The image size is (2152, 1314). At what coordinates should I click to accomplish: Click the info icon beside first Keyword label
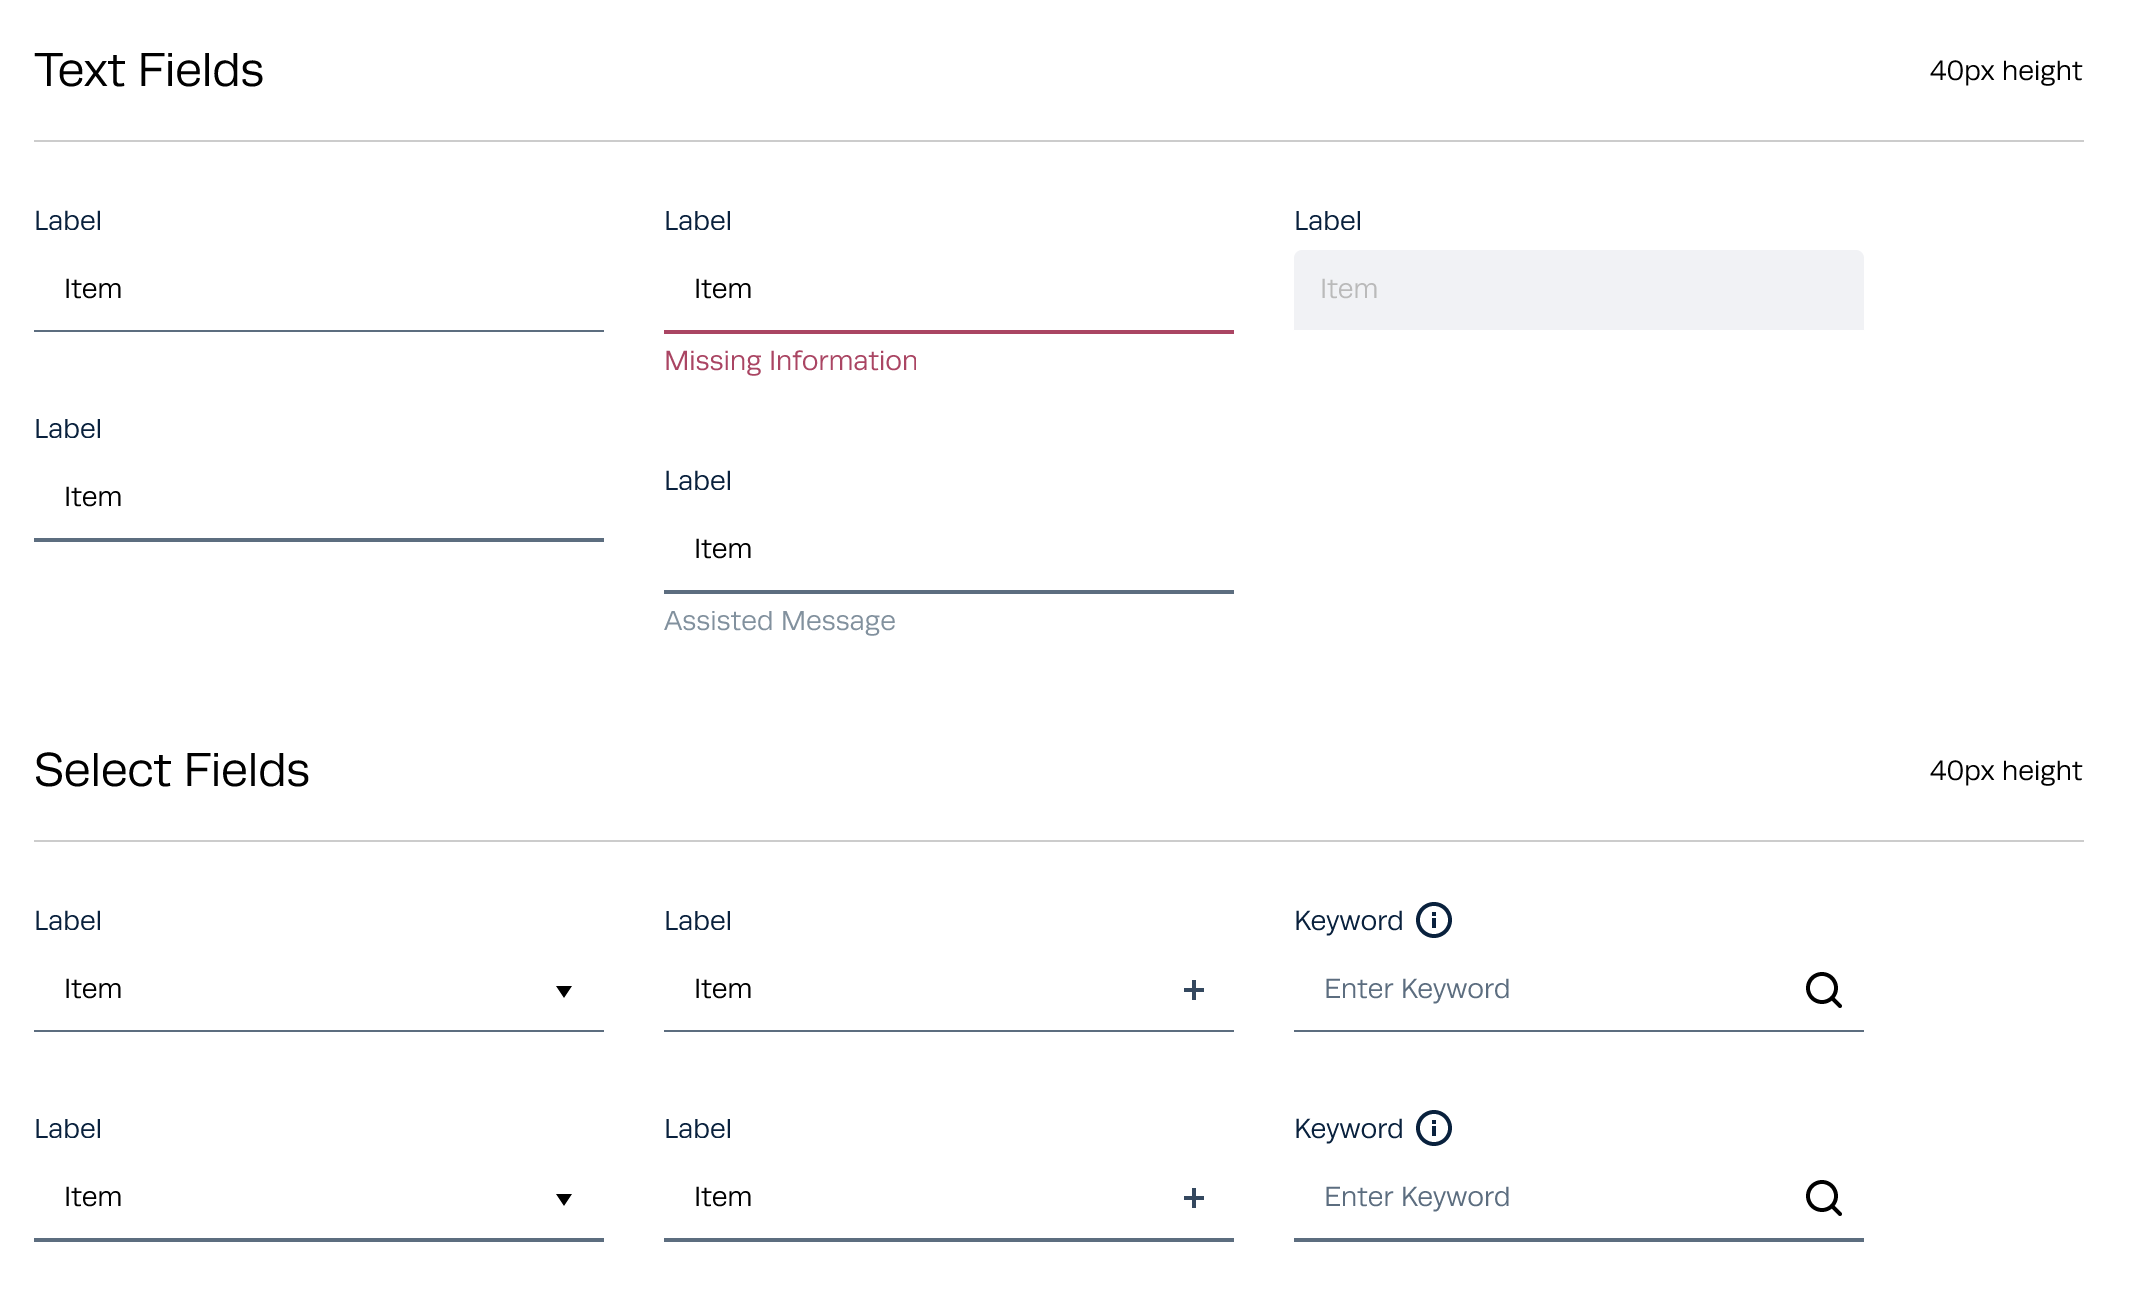(x=1433, y=920)
